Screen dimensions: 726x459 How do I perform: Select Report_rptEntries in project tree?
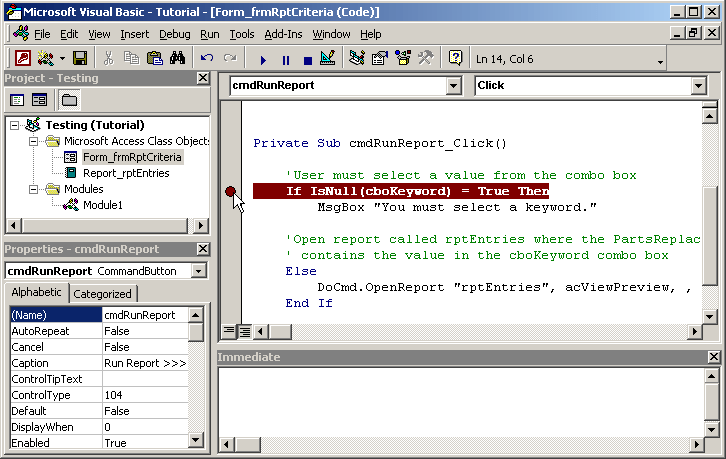pyautogui.click(x=126, y=173)
